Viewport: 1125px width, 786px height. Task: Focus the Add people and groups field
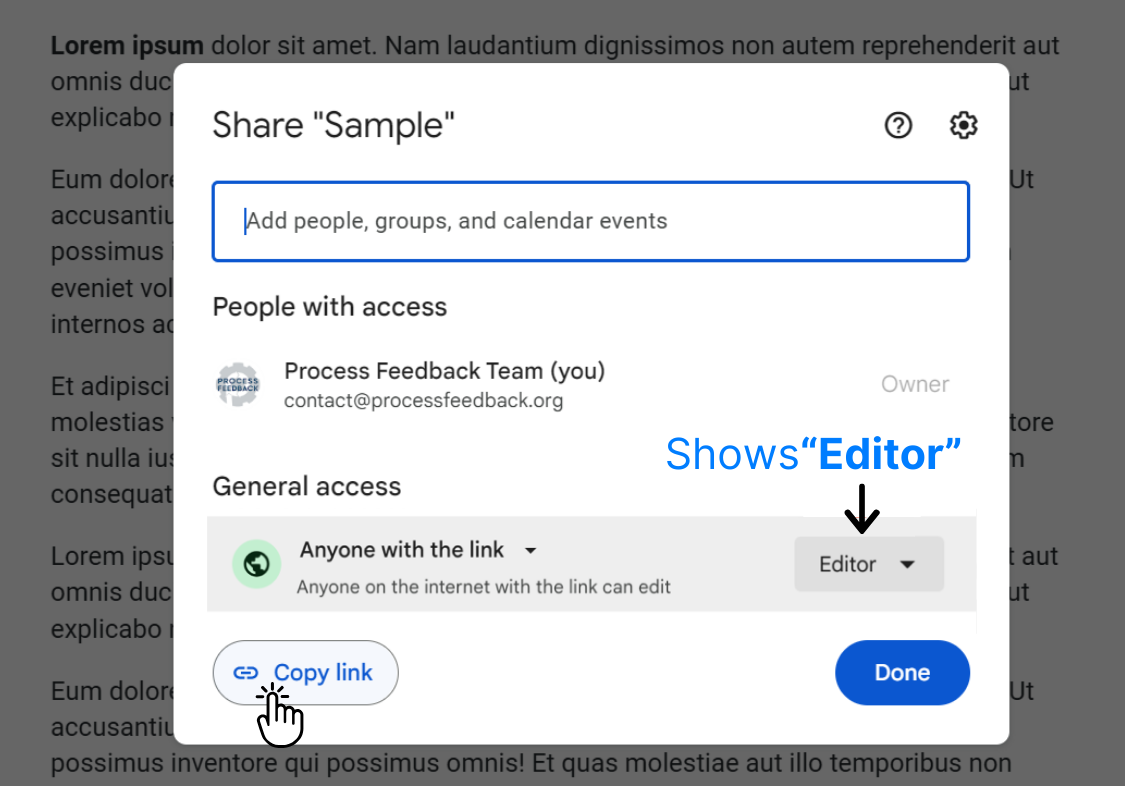pyautogui.click(x=590, y=221)
